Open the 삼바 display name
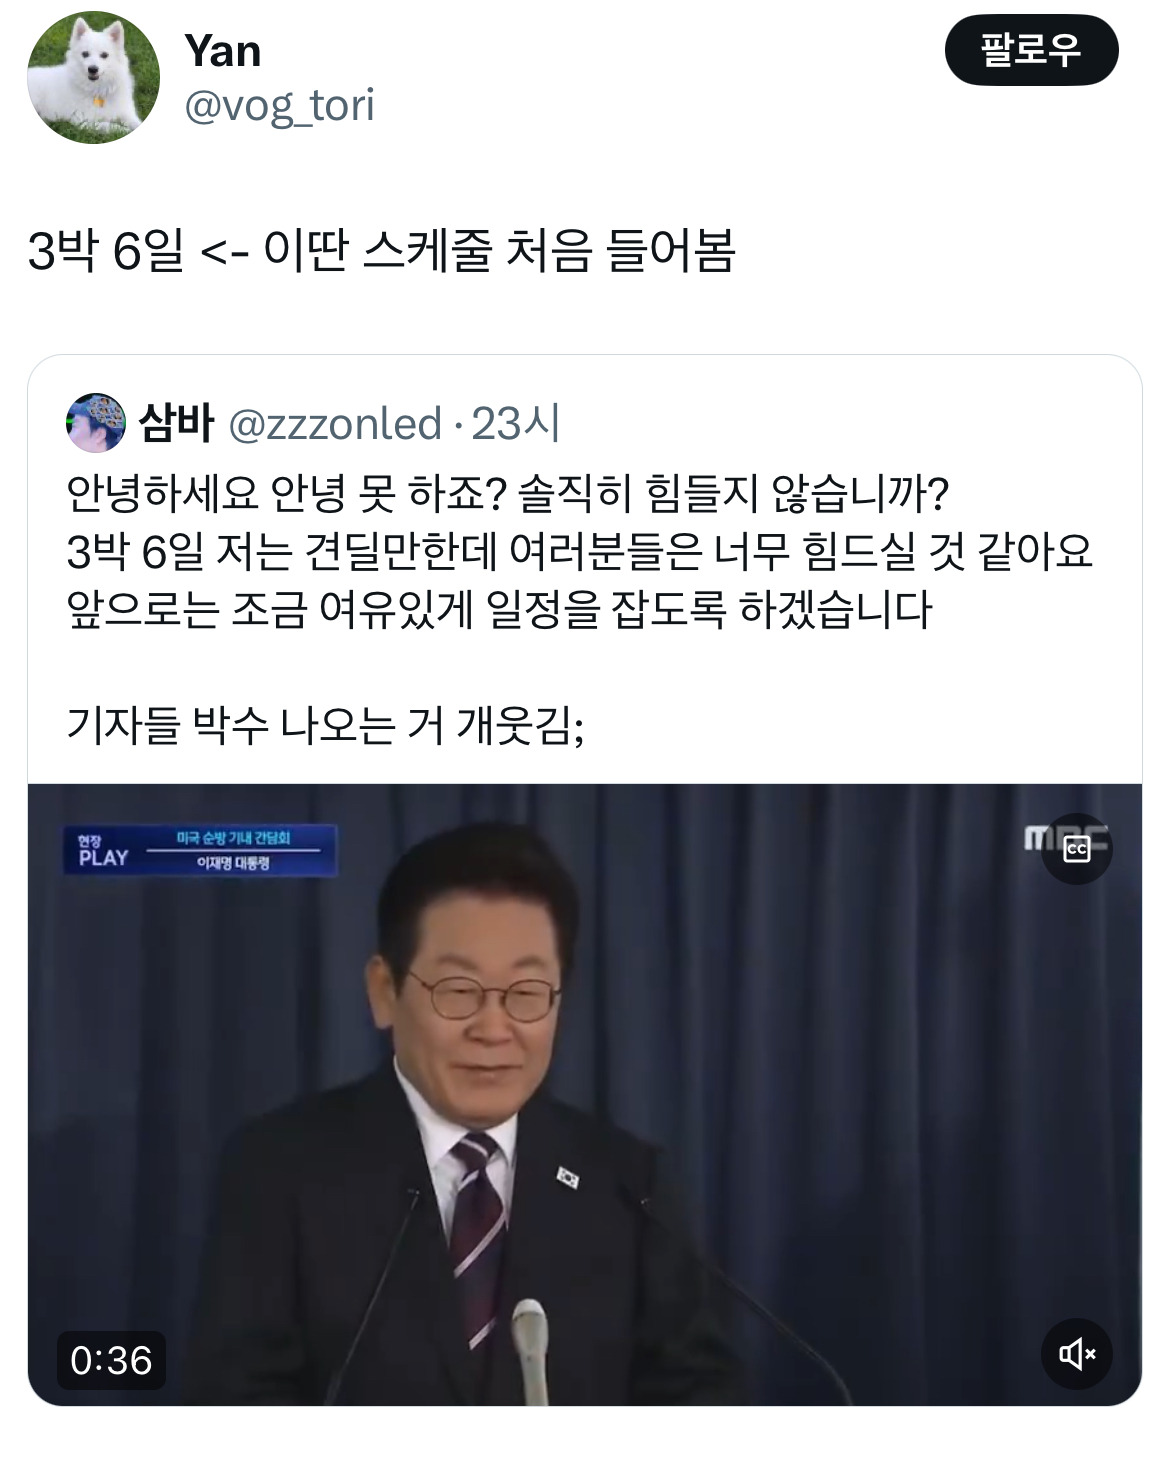Image resolution: width=1170 pixels, height=1467 pixels. coord(176,423)
